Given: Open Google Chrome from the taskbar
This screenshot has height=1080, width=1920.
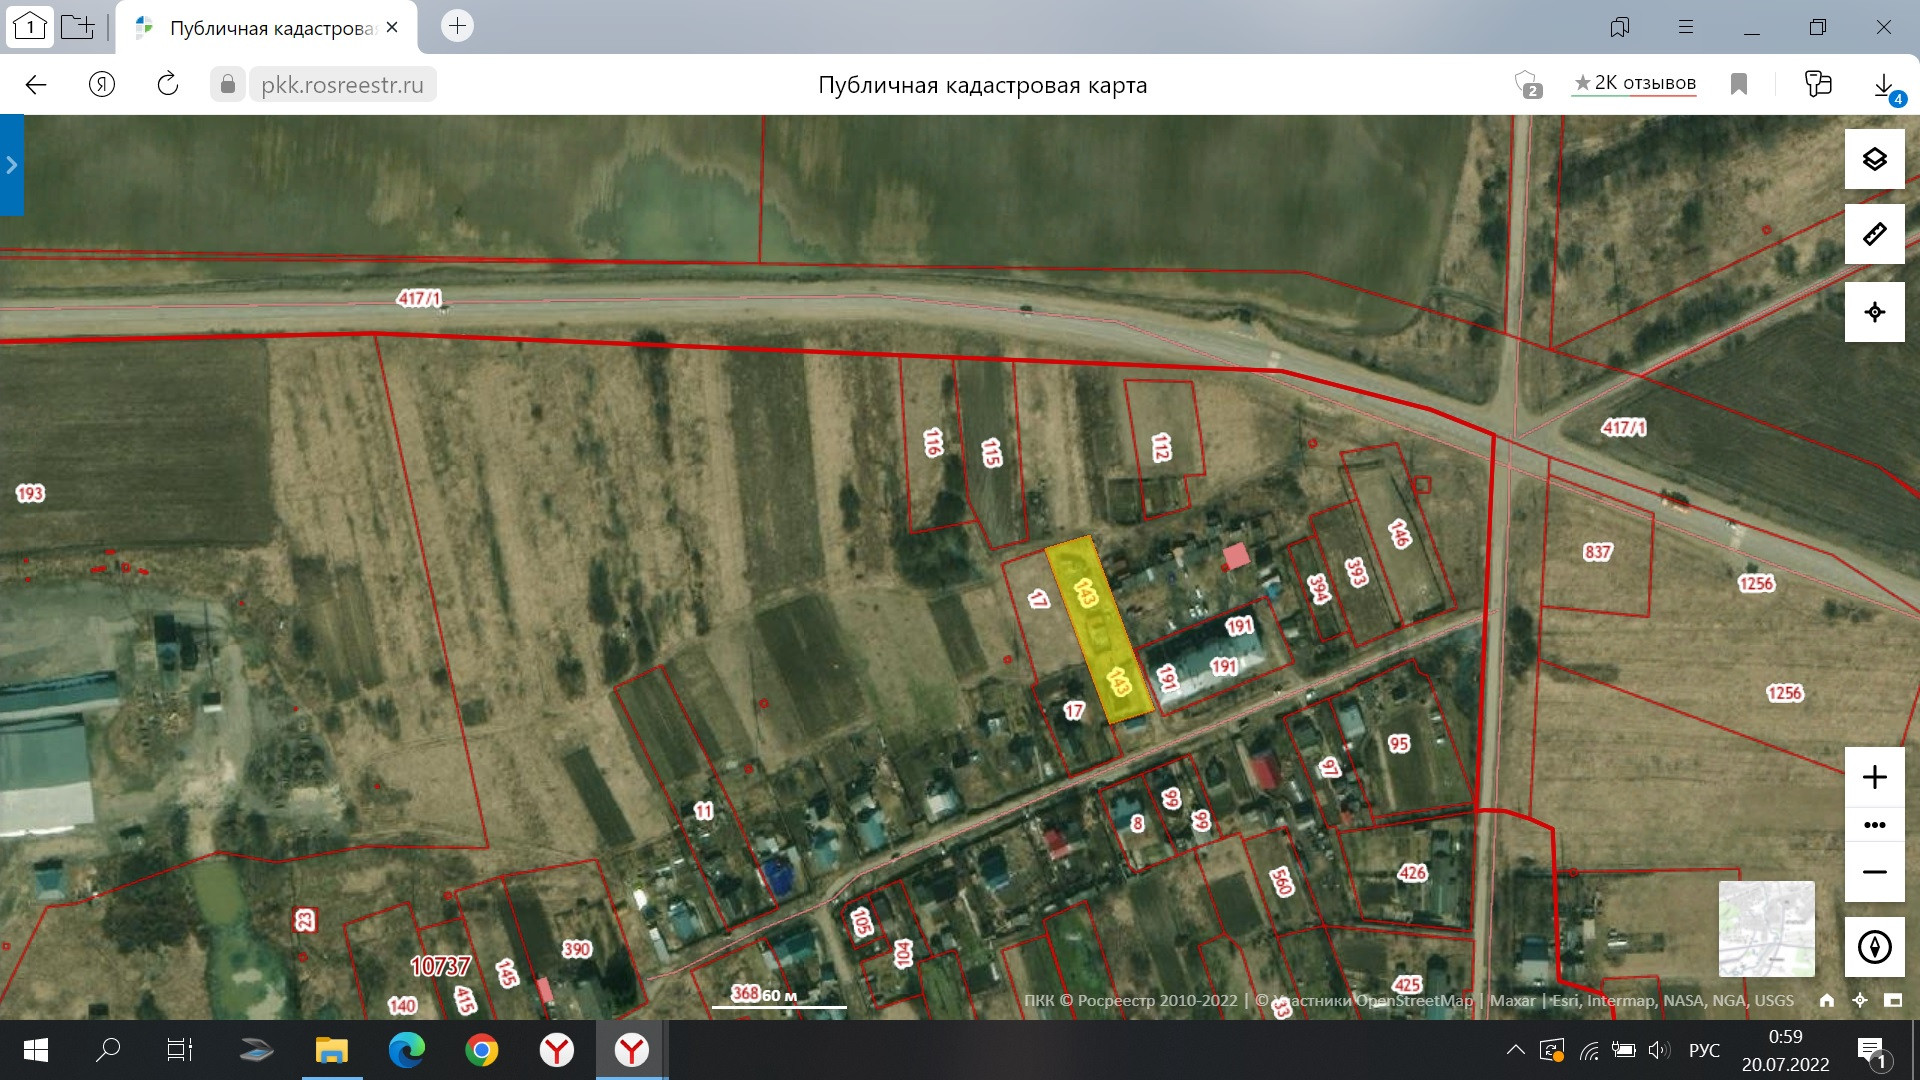Looking at the screenshot, I should (481, 1050).
